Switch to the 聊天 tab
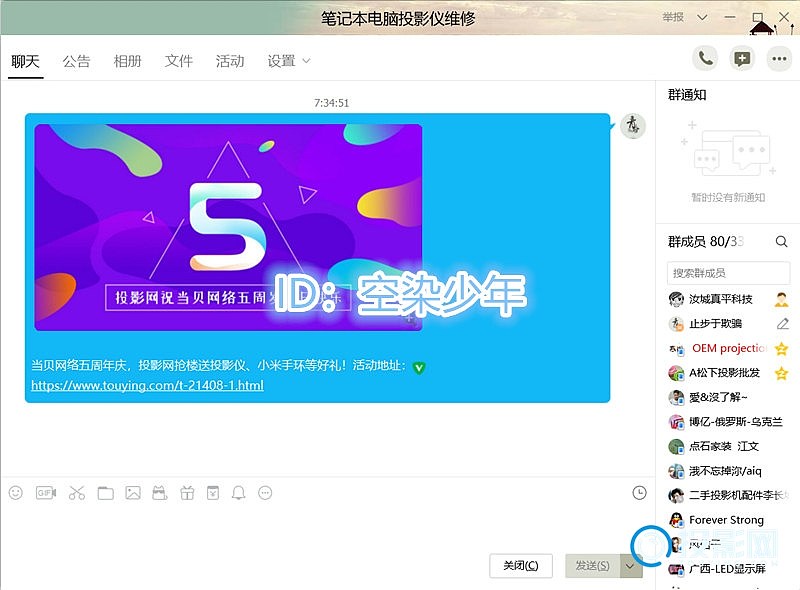Screen dimensions: 800x590 [25, 61]
